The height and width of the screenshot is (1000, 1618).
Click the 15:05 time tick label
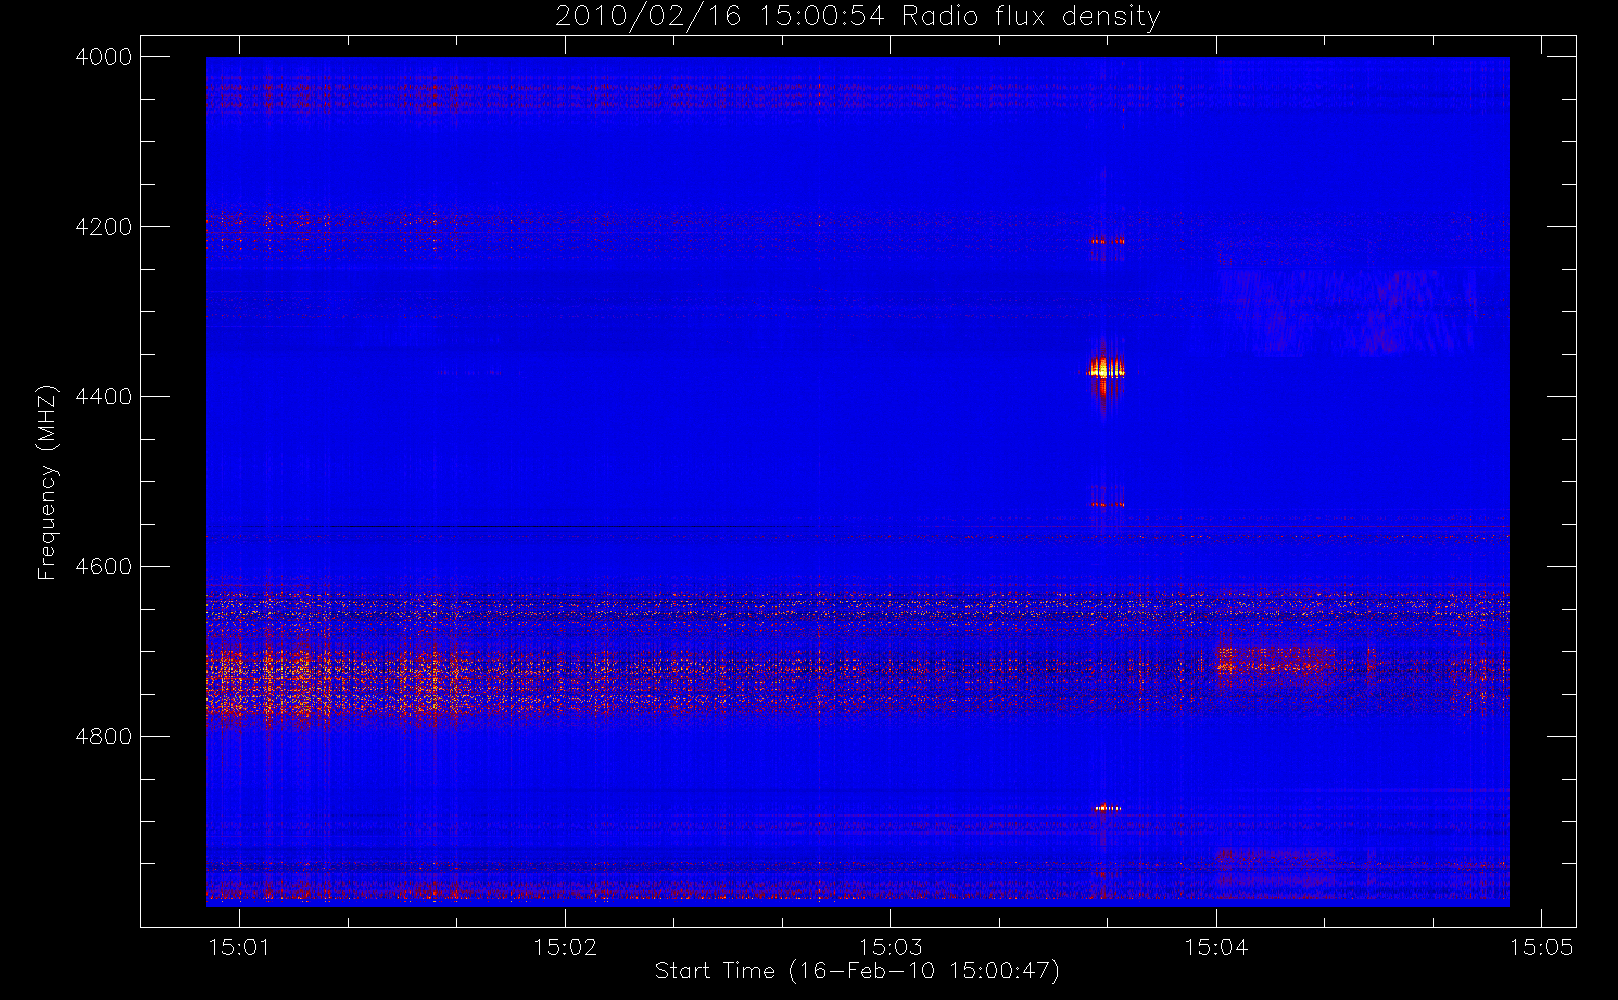click(1541, 947)
